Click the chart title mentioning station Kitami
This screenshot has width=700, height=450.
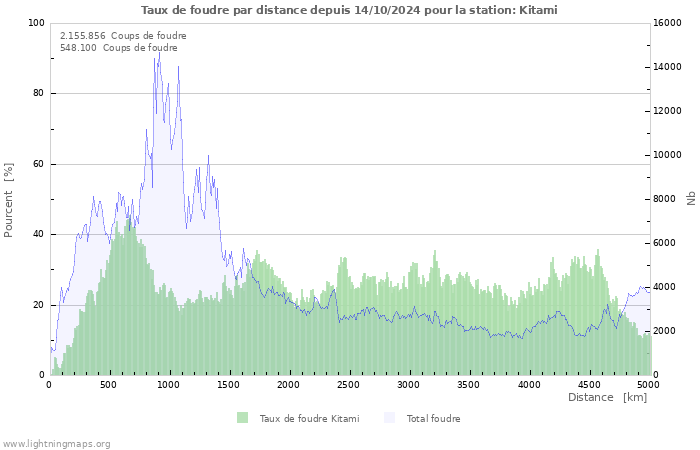[350, 10]
